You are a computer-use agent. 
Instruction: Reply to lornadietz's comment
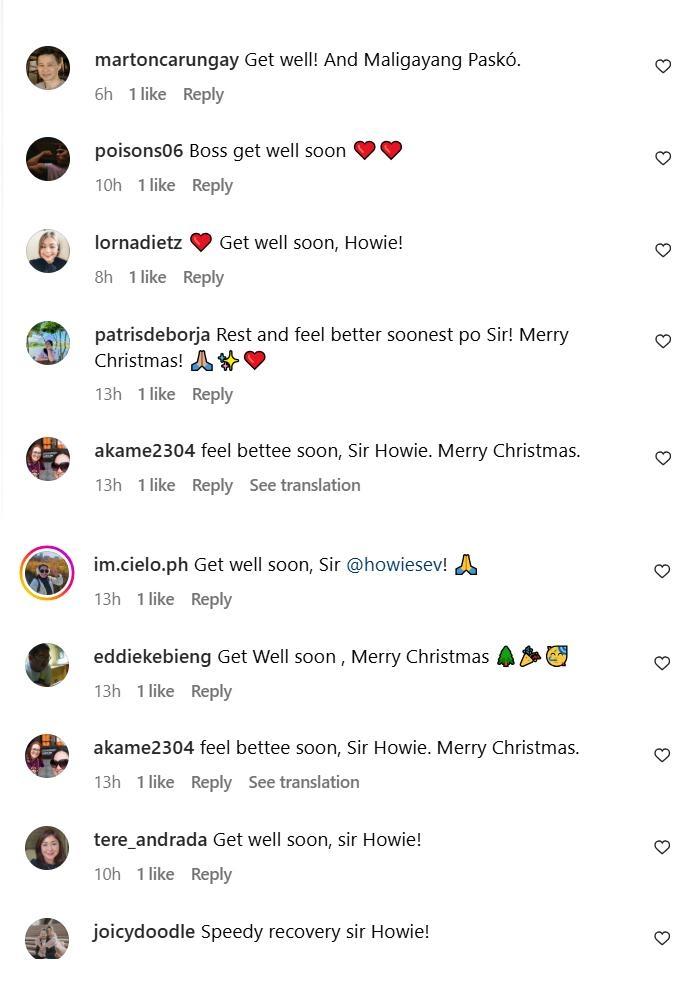[203, 277]
